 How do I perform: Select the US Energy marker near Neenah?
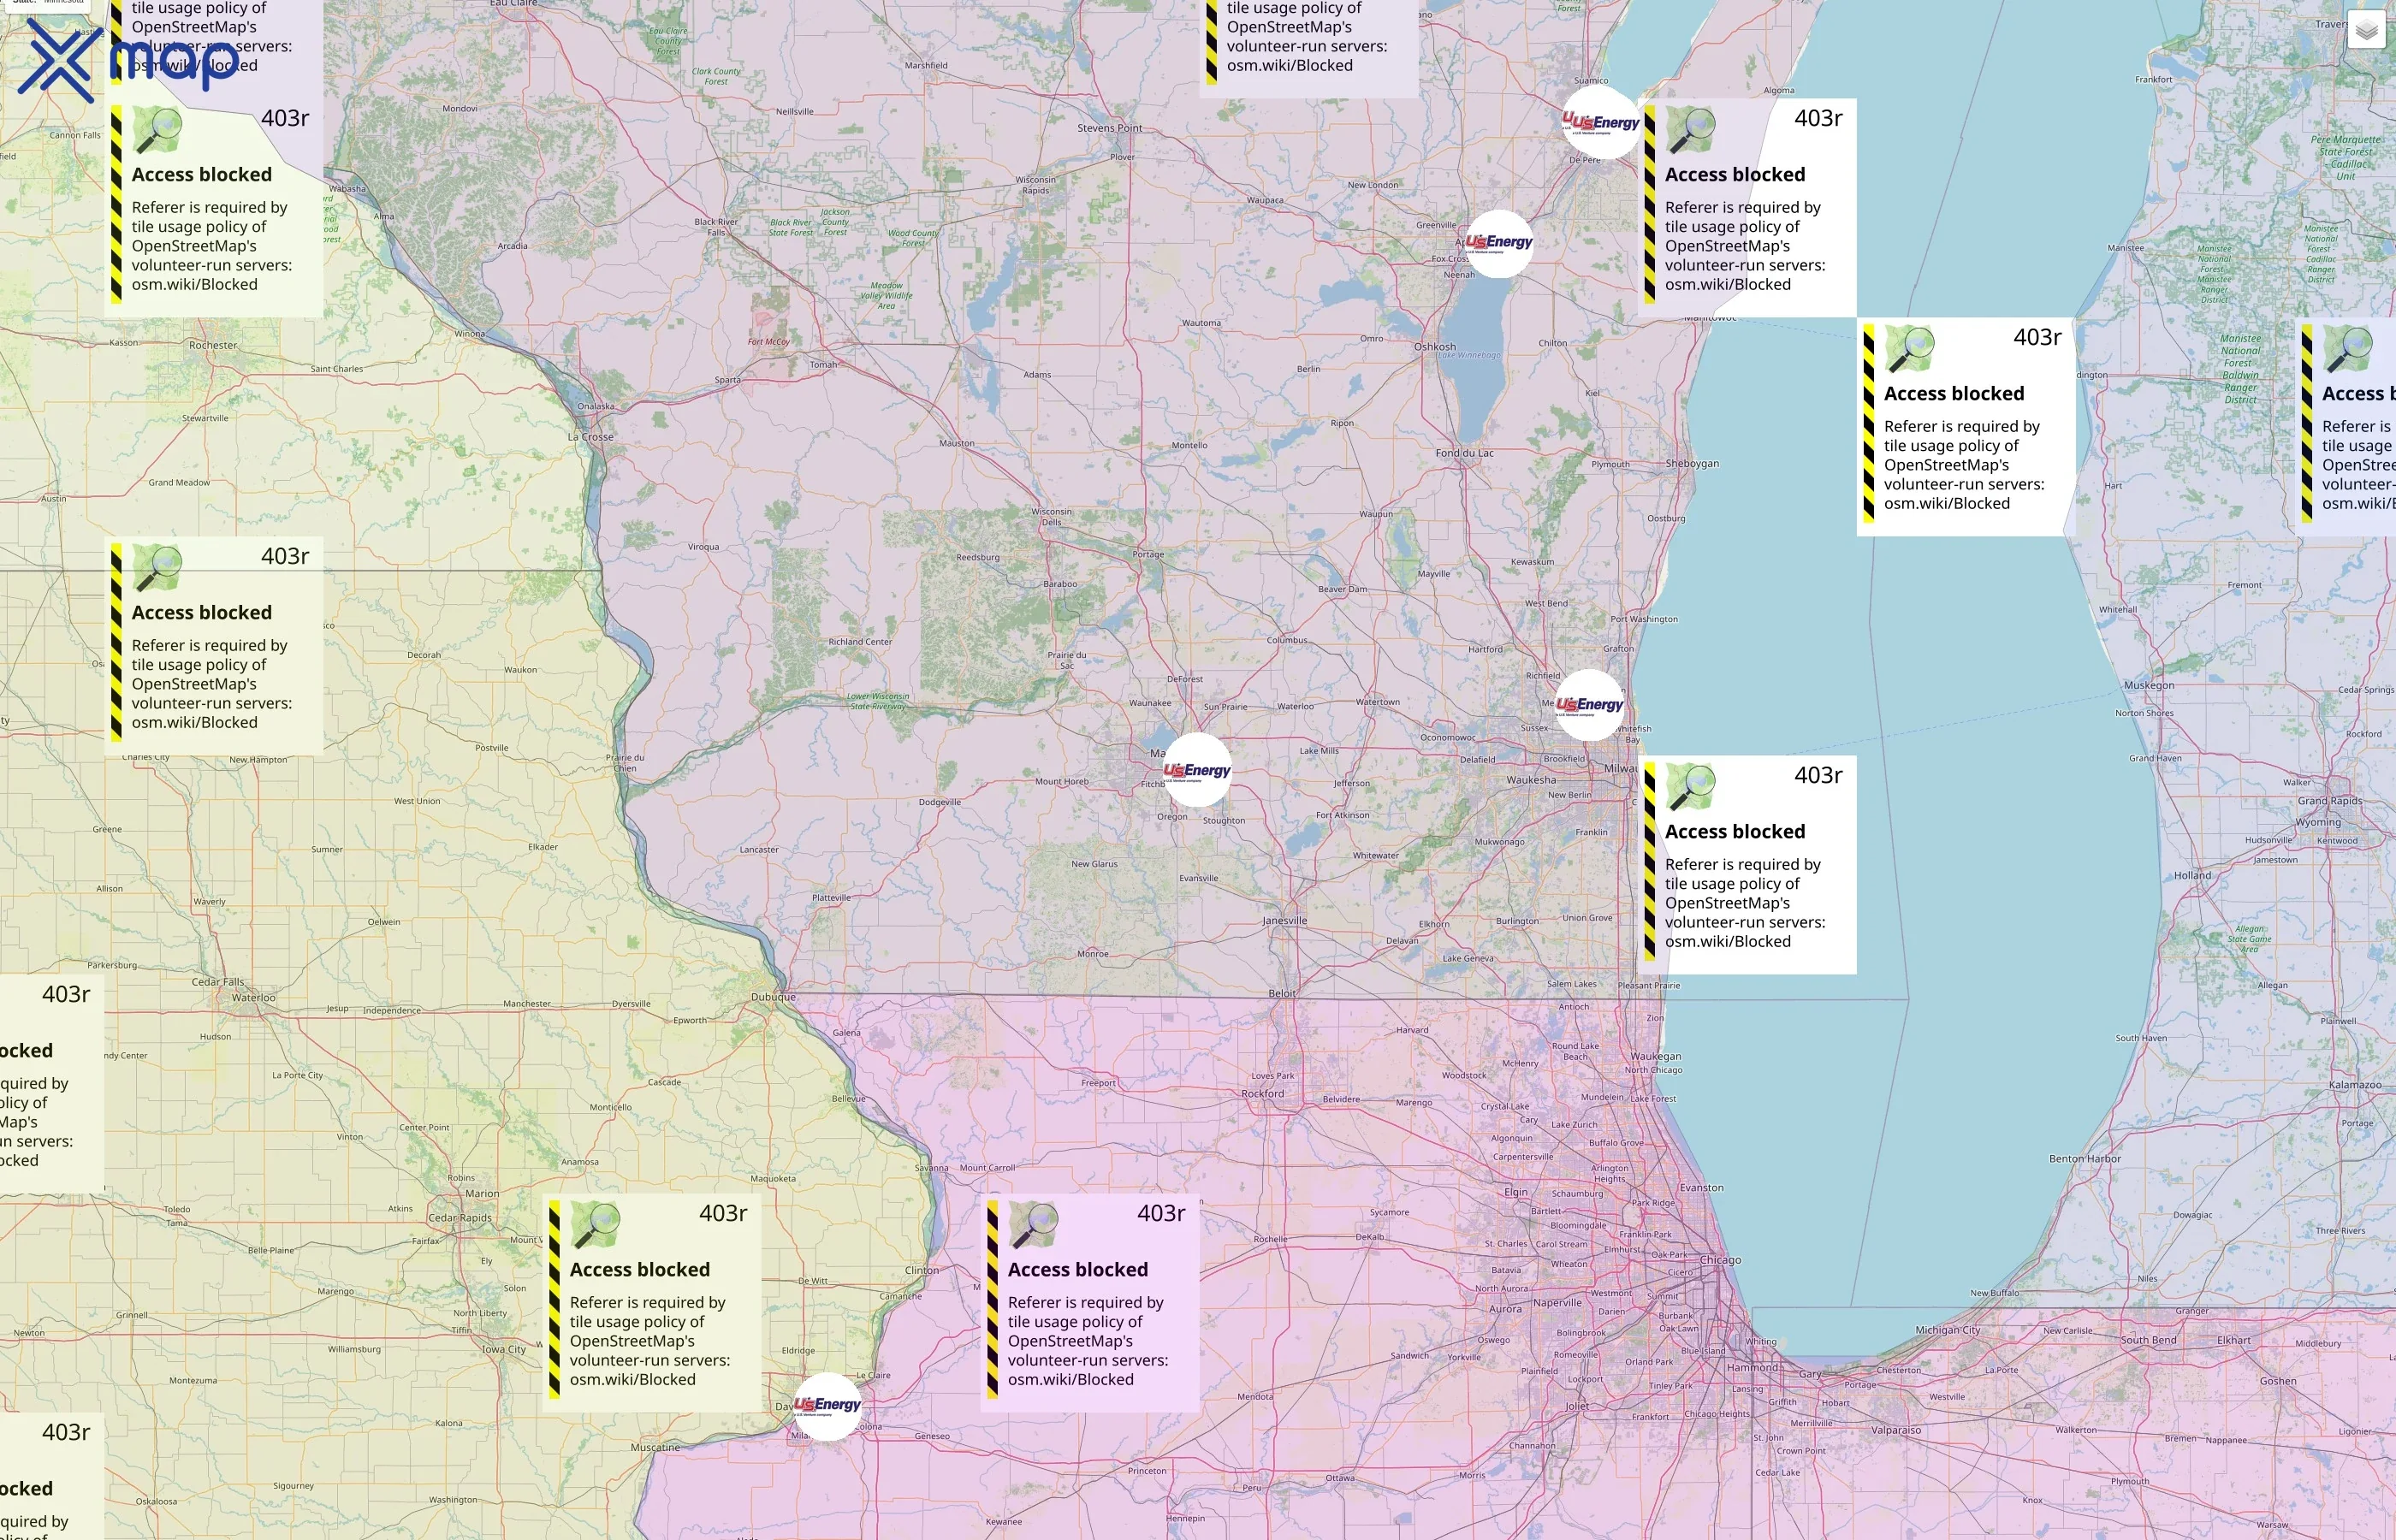[1498, 243]
